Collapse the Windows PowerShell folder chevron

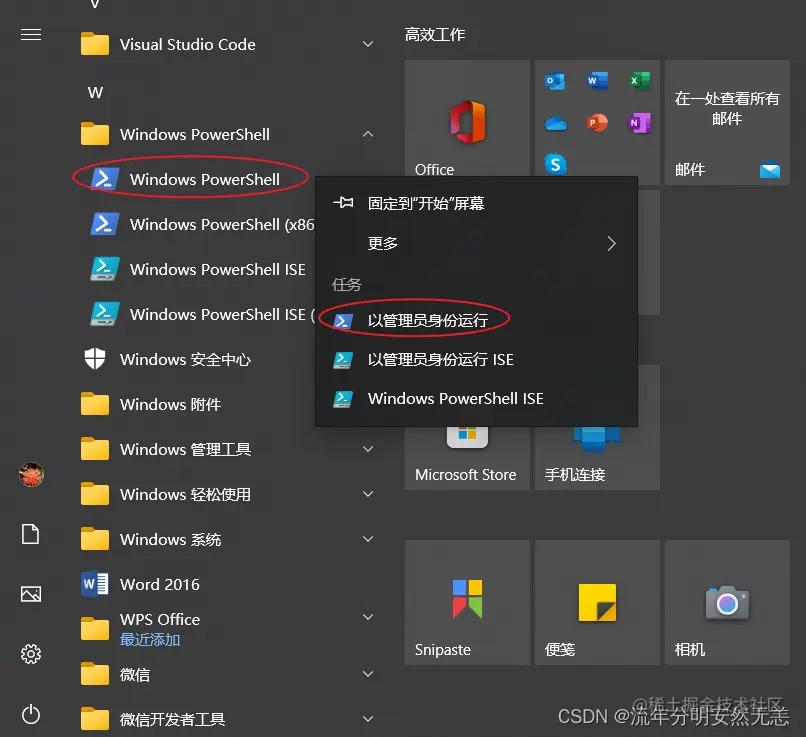pos(368,134)
